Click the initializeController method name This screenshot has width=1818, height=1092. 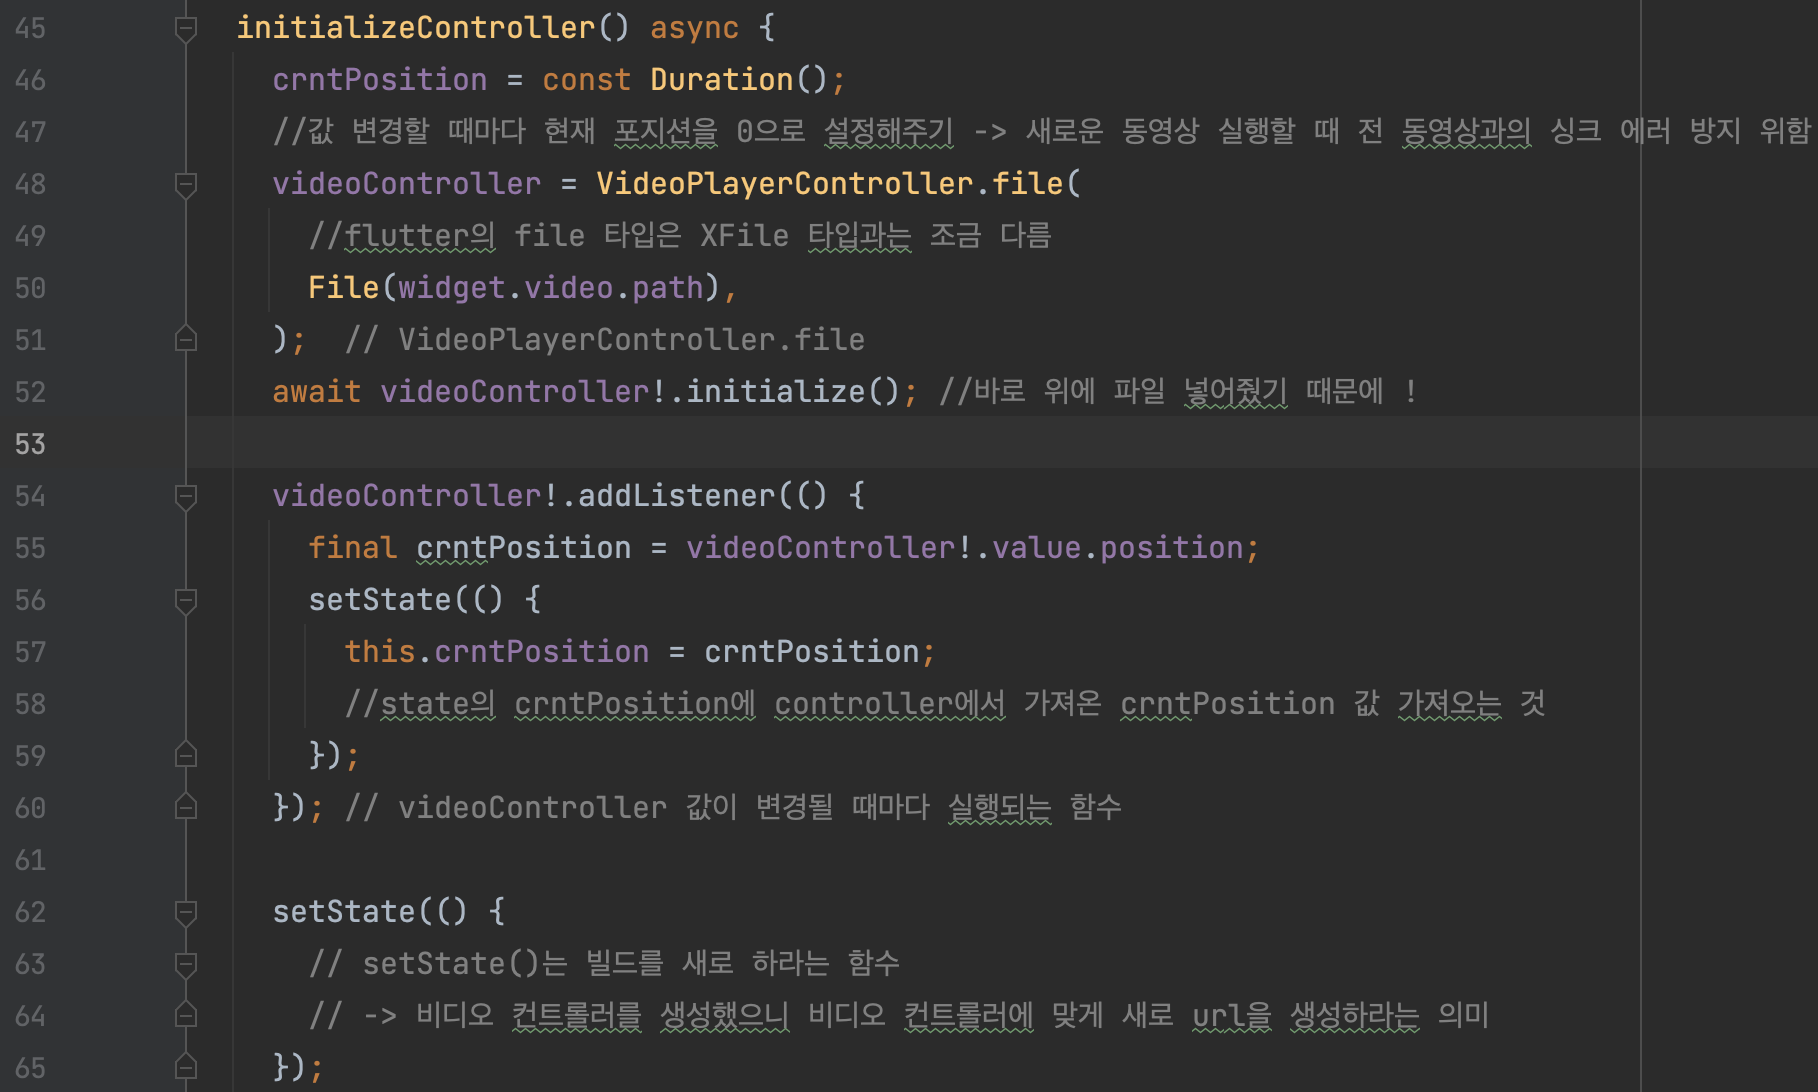416,28
